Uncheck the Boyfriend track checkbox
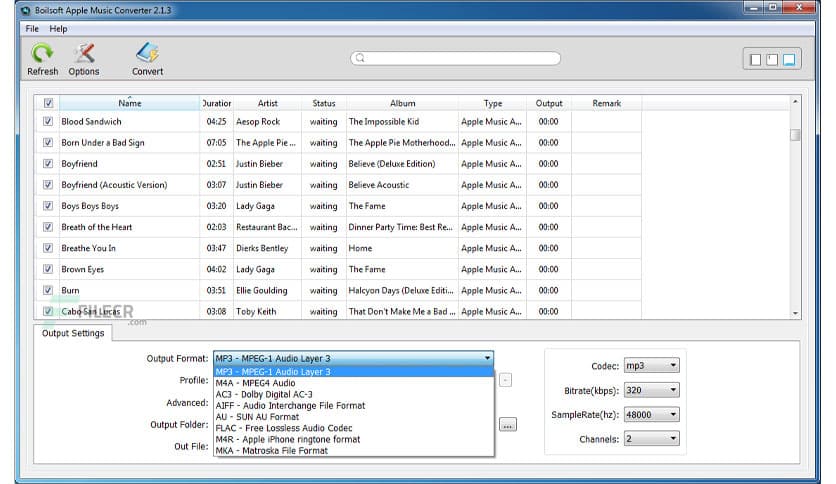836x484 pixels. pos(48,164)
